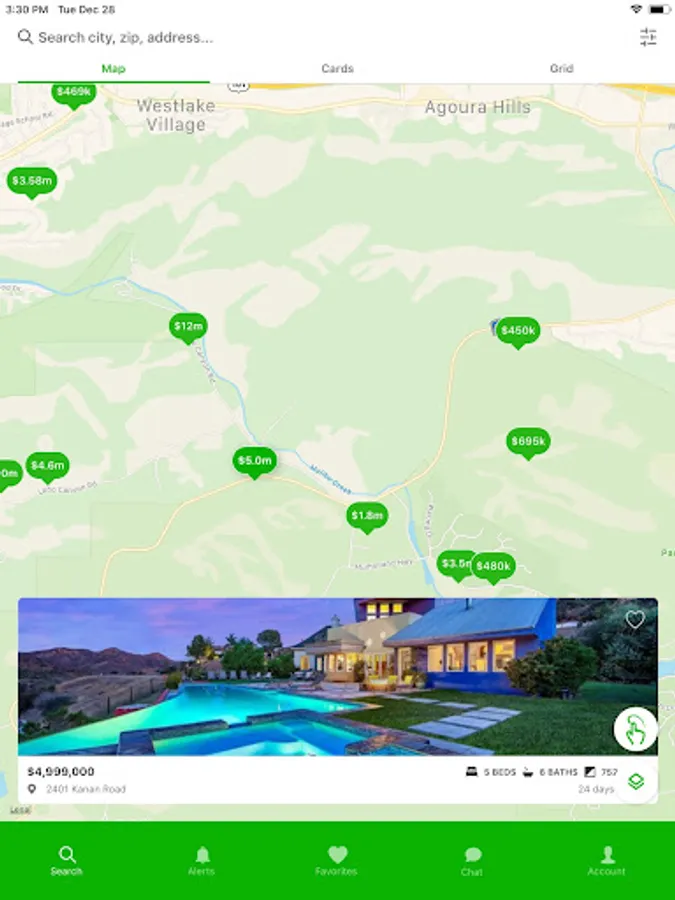Focus the search city, zip, address field
Screen dimensions: 675x900
click(x=321, y=37)
